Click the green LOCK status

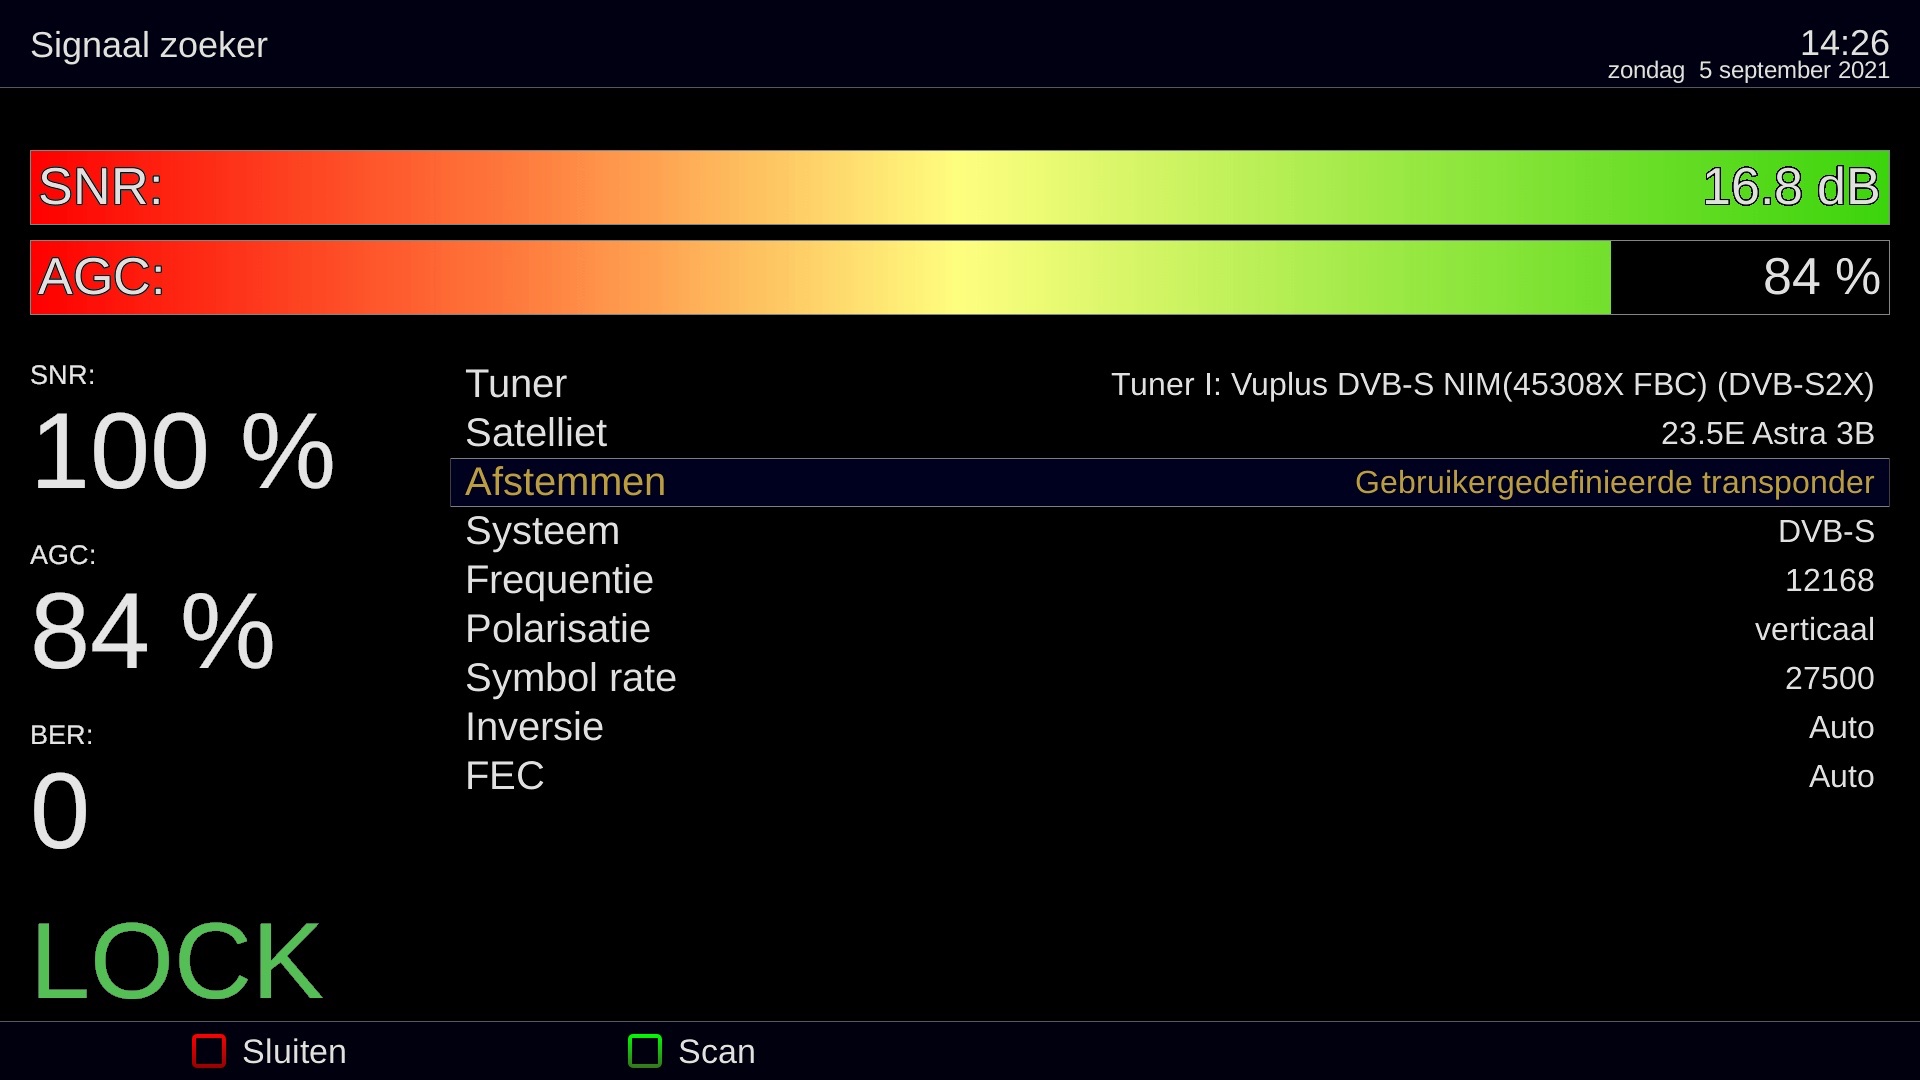coord(177,962)
